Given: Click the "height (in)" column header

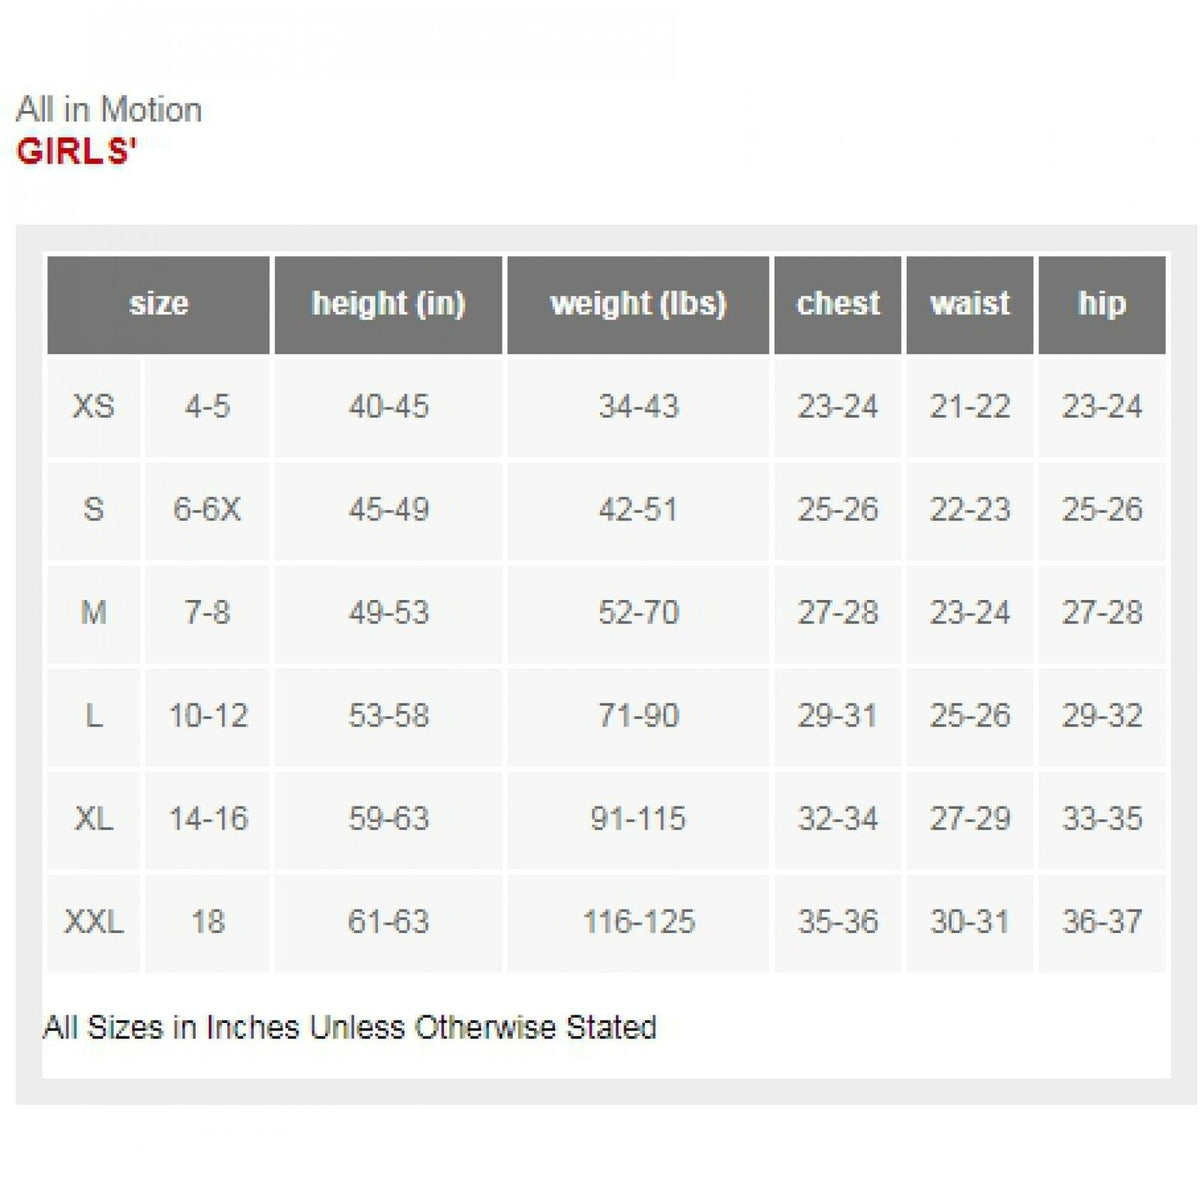Looking at the screenshot, I should [x=388, y=304].
